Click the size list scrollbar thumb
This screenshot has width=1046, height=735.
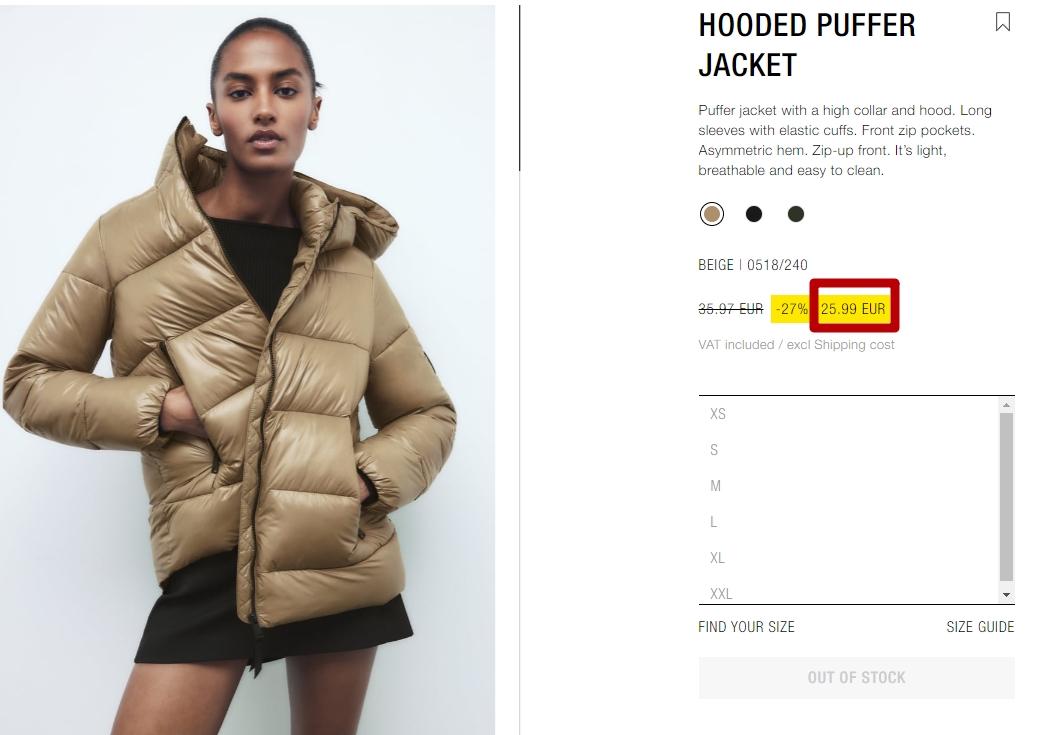click(1006, 497)
